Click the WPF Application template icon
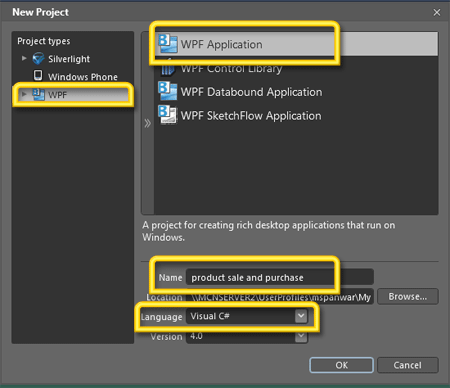The width and height of the screenshot is (450, 388). point(167,44)
